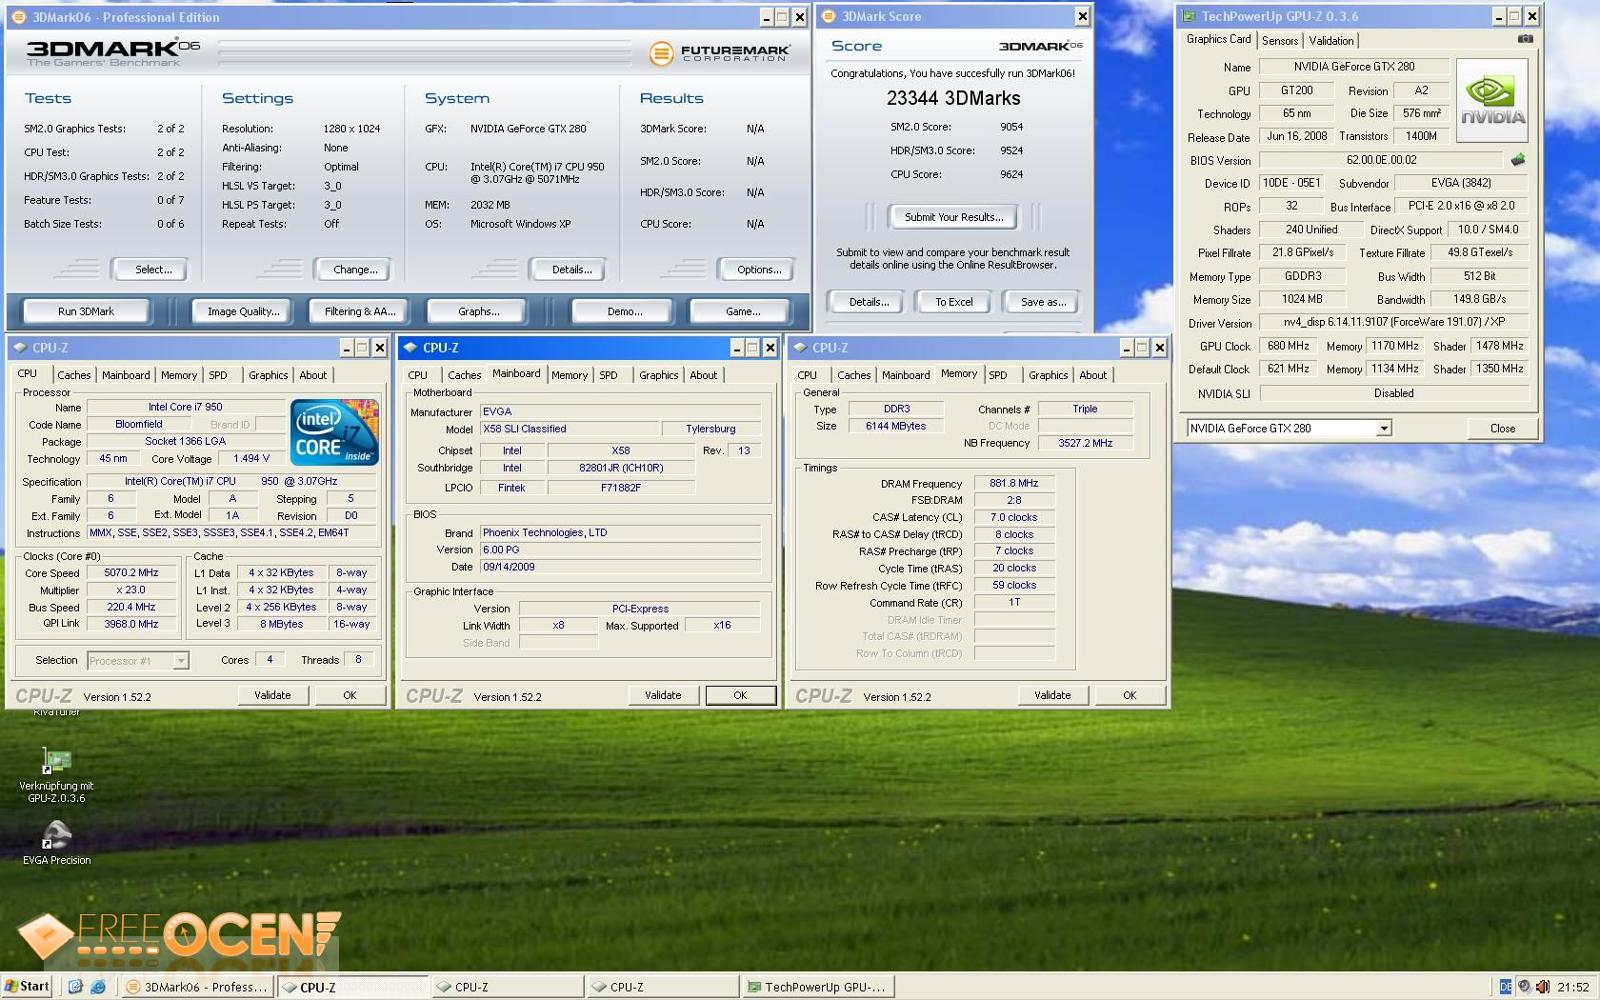Click Validate in right CPU-Z window
Image resolution: width=1600 pixels, height=1000 pixels.
[1052, 695]
